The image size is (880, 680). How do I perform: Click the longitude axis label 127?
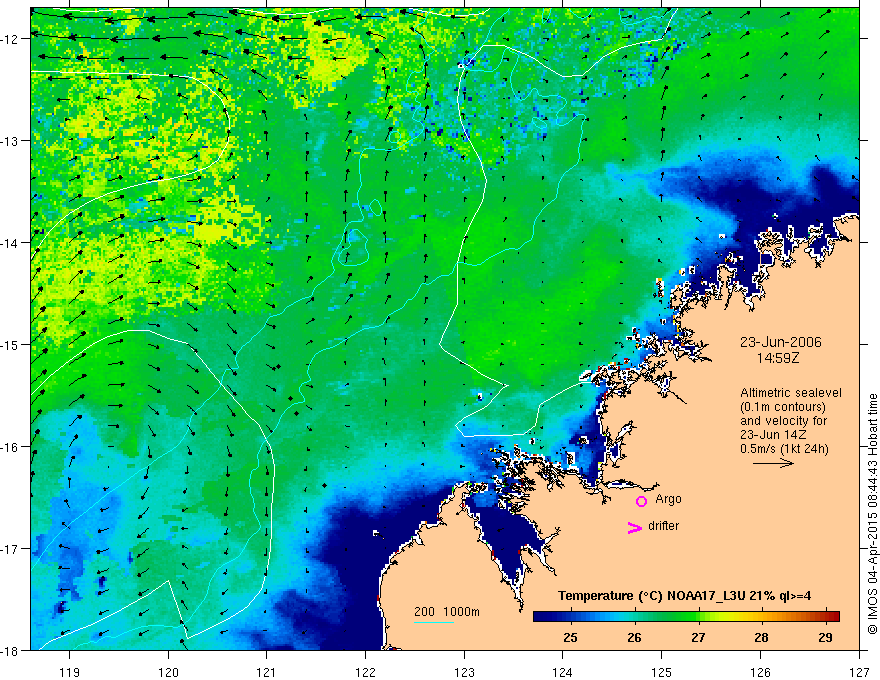pyautogui.click(x=859, y=672)
